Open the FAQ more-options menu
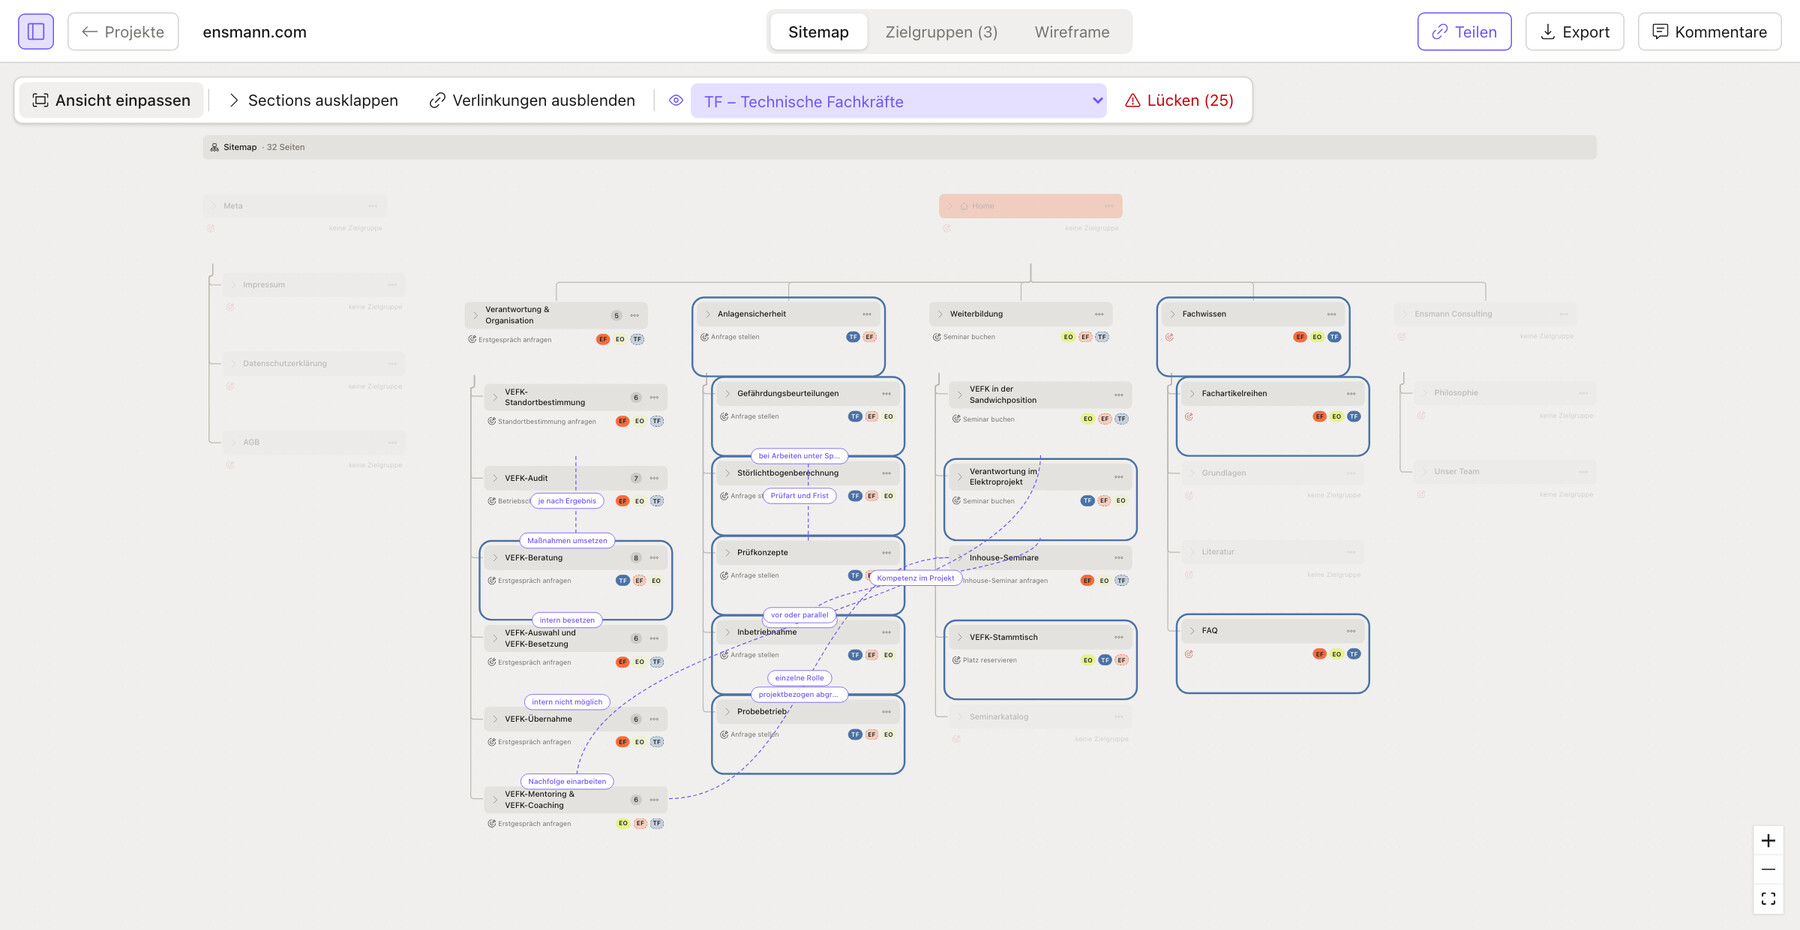The image size is (1800, 930). (1351, 631)
